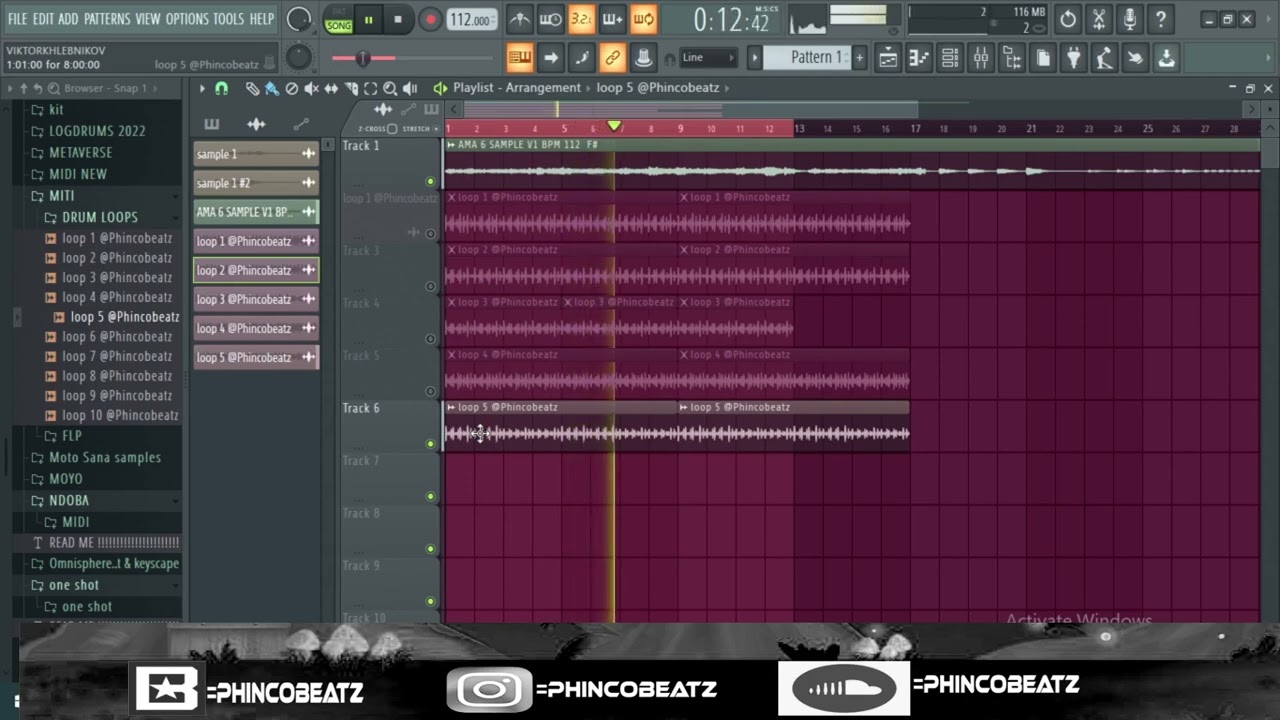Select the Paint brush tool
The image size is (1280, 720).
[271, 88]
